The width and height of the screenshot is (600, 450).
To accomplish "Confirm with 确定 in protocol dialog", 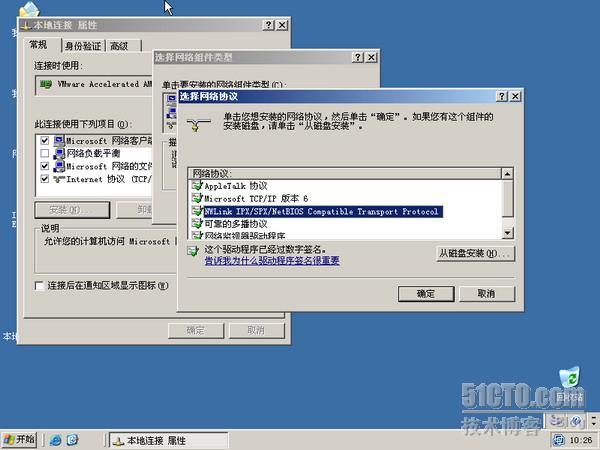I will click(426, 294).
